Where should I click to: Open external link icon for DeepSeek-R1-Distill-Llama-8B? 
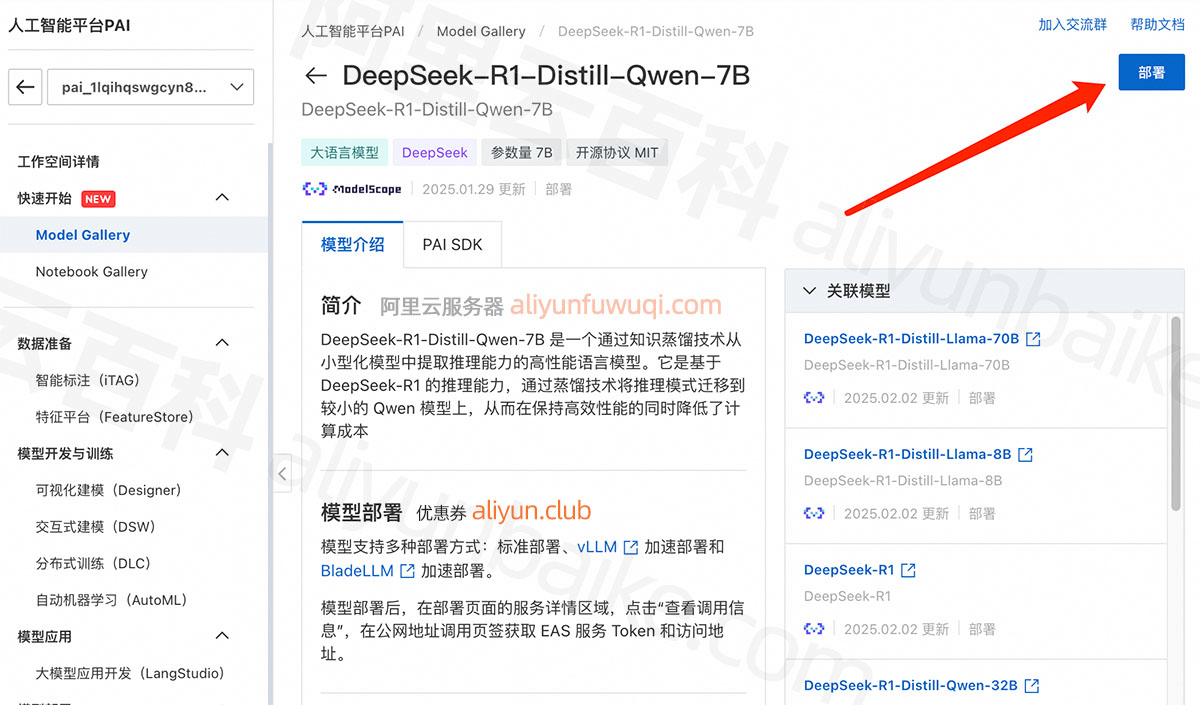(x=1025, y=454)
